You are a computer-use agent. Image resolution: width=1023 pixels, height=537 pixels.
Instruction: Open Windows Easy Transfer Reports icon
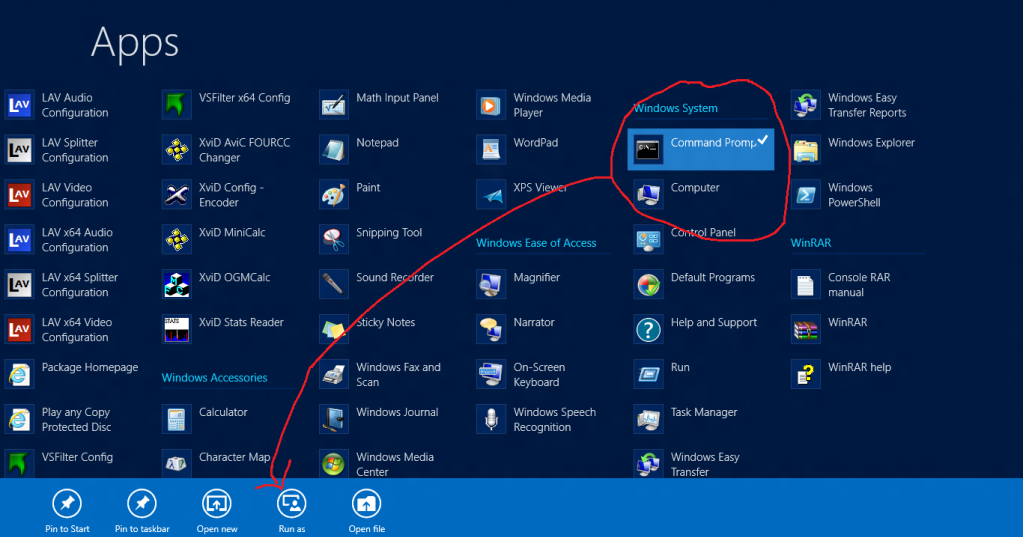[x=805, y=105]
